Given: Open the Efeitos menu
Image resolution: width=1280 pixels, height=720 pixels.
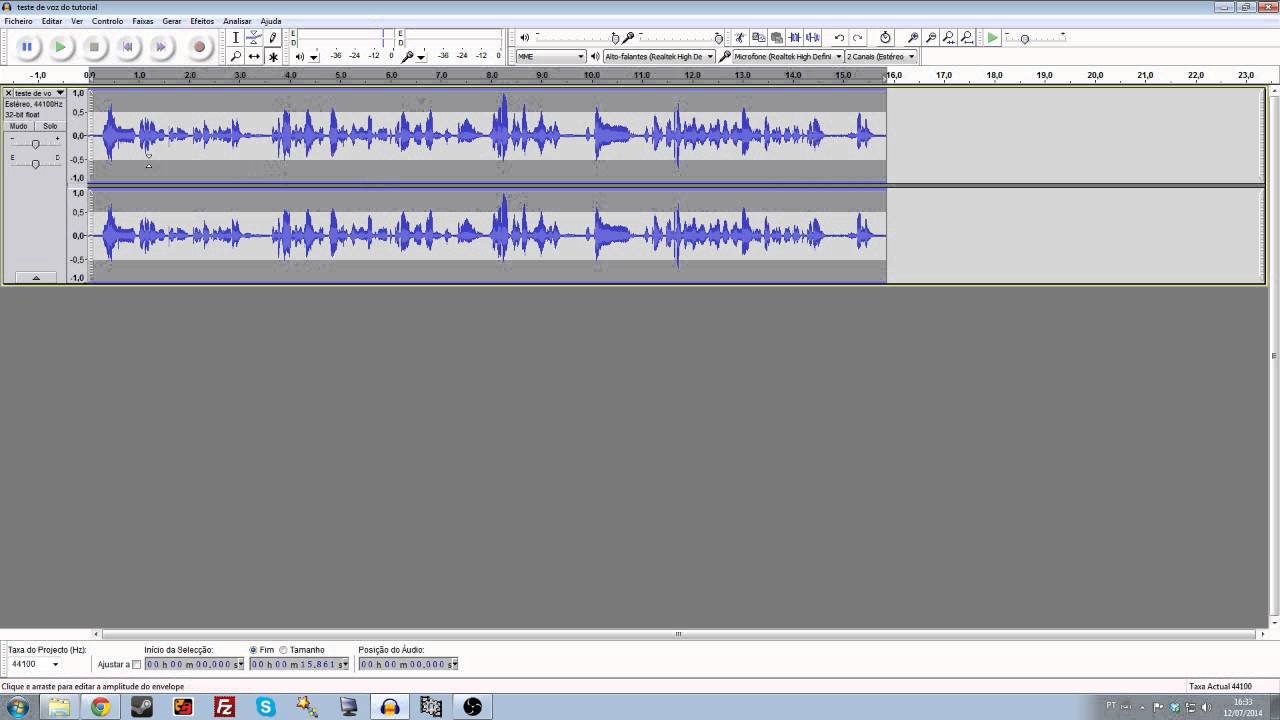Looking at the screenshot, I should click(x=202, y=21).
